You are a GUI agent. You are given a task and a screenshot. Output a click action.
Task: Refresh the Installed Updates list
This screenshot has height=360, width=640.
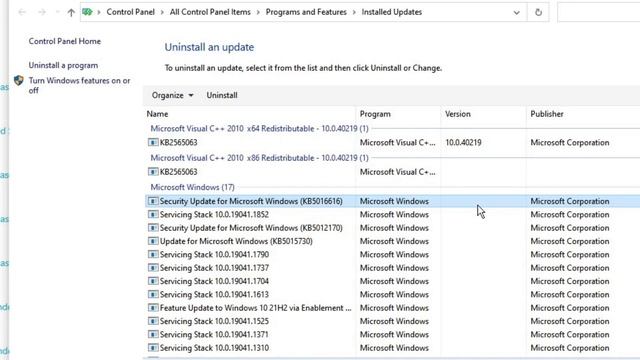point(538,13)
